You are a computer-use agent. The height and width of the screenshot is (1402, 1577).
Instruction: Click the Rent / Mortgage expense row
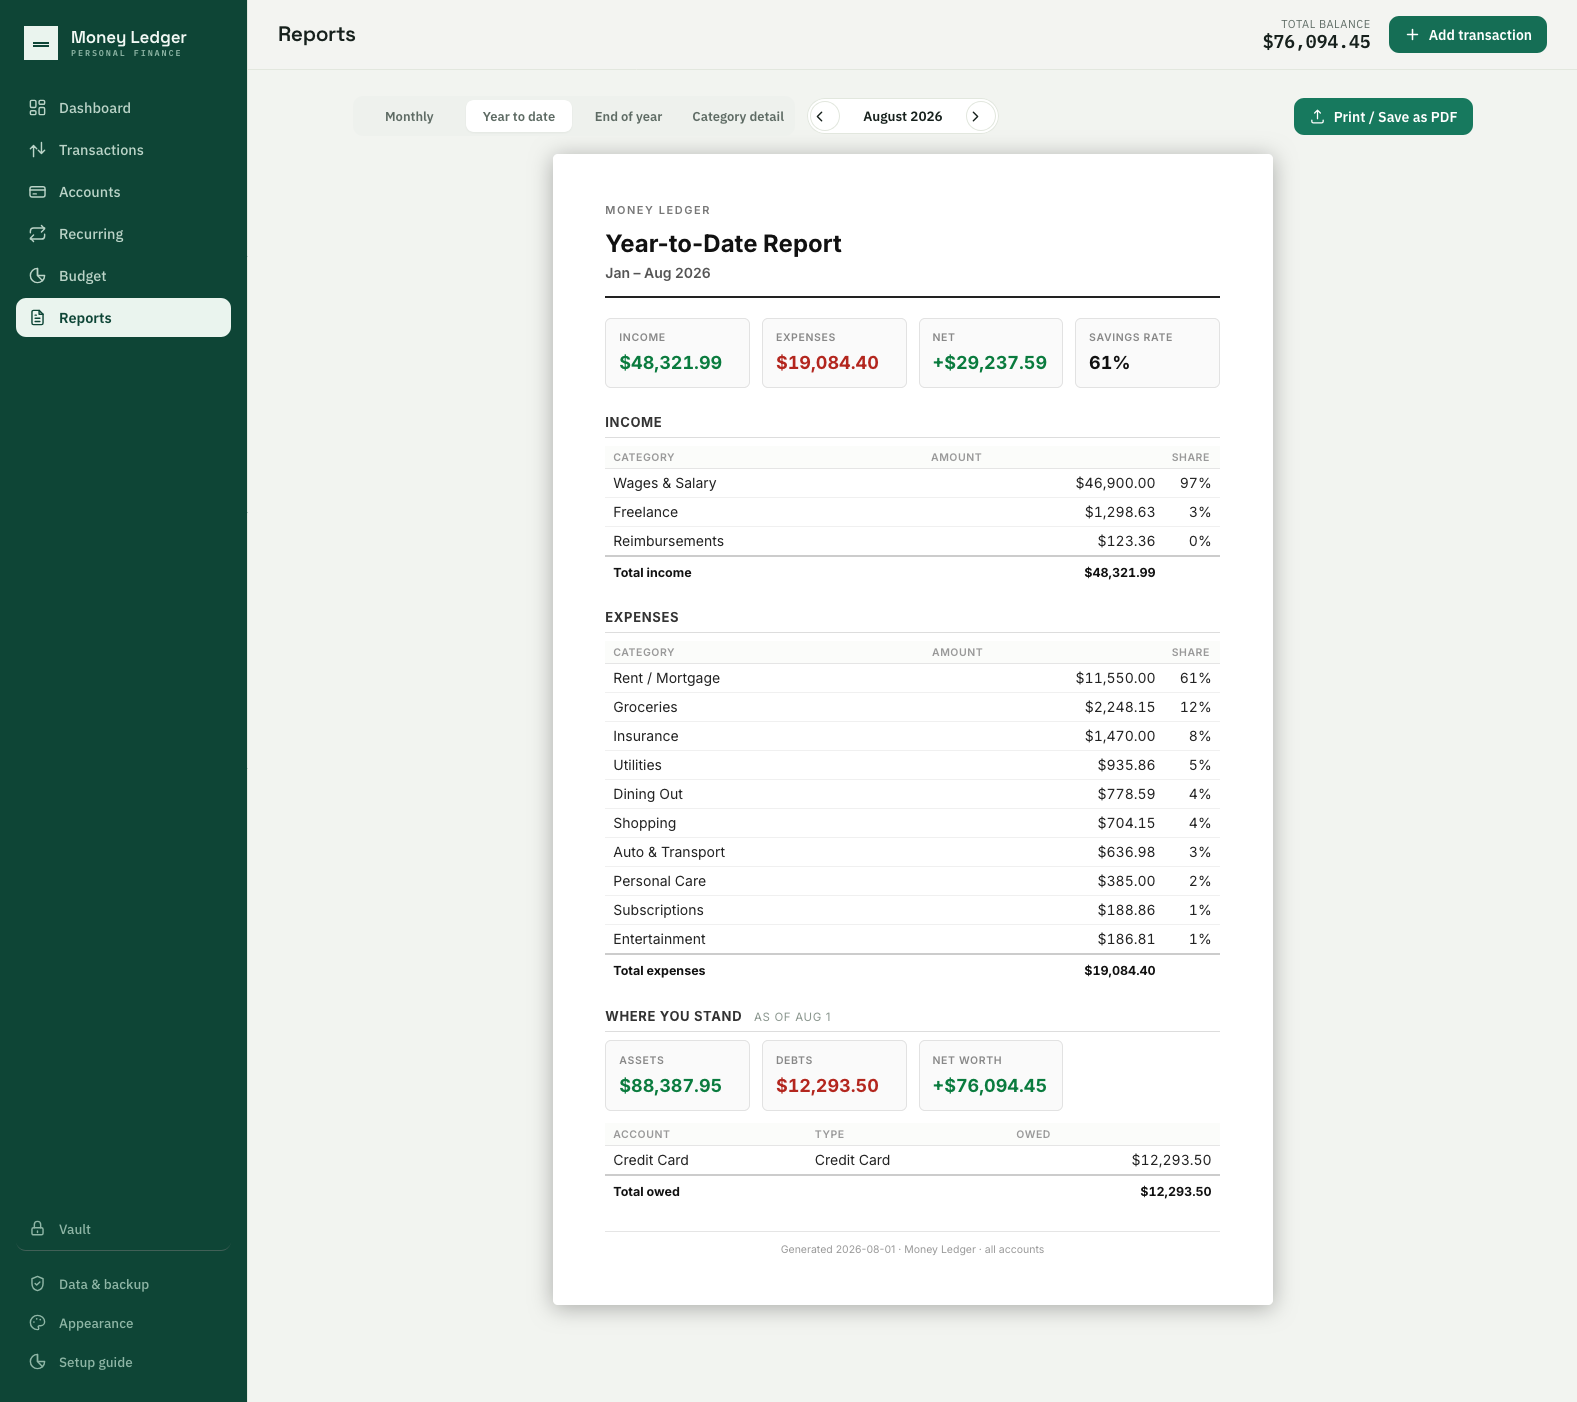click(x=912, y=678)
